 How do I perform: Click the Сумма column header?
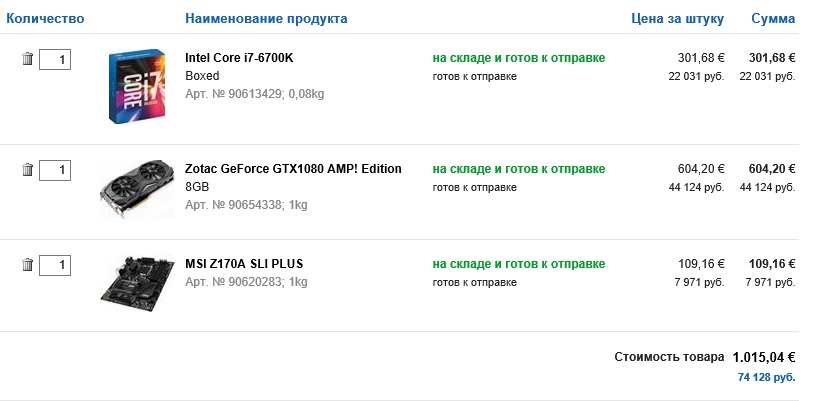pyautogui.click(x=773, y=19)
